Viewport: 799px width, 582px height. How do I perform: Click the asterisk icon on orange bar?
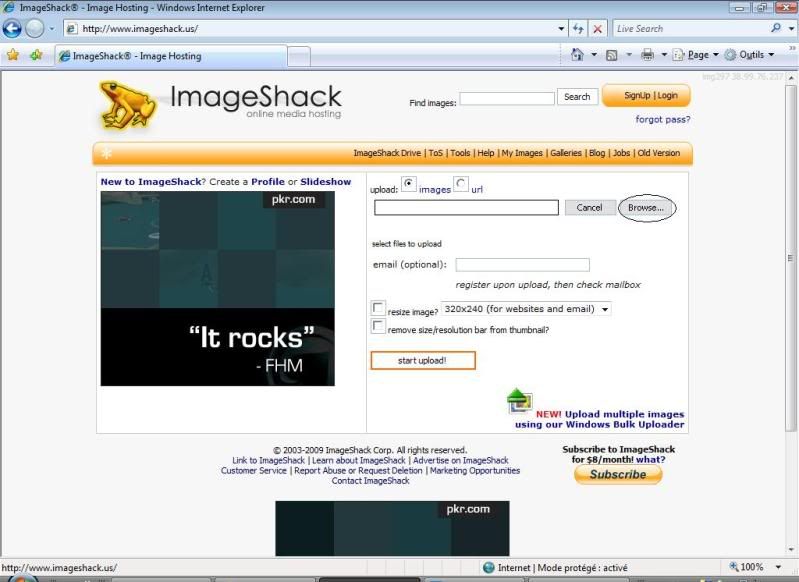(106, 153)
